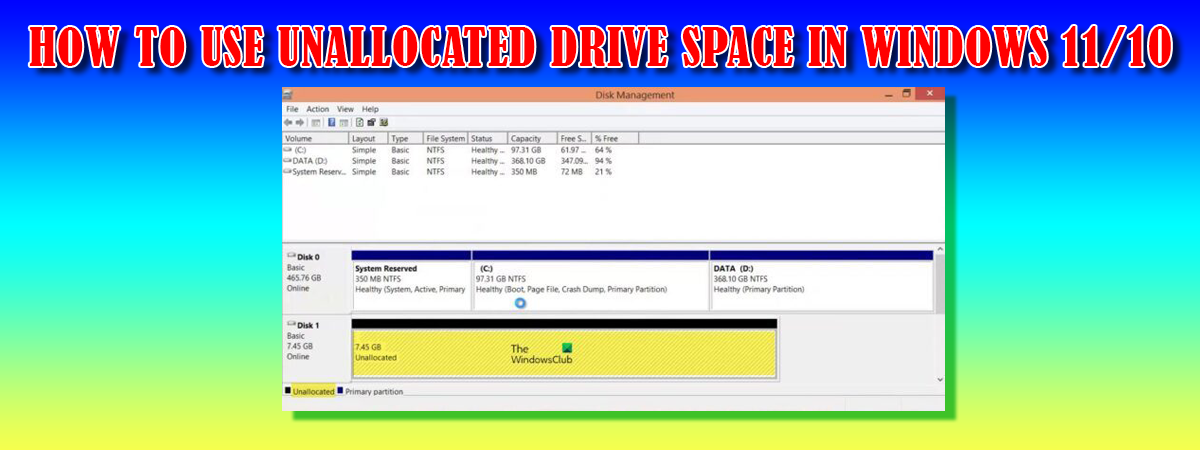Click the 21 % free value
Image resolution: width=1200 pixels, height=450 pixels.
[x=602, y=172]
